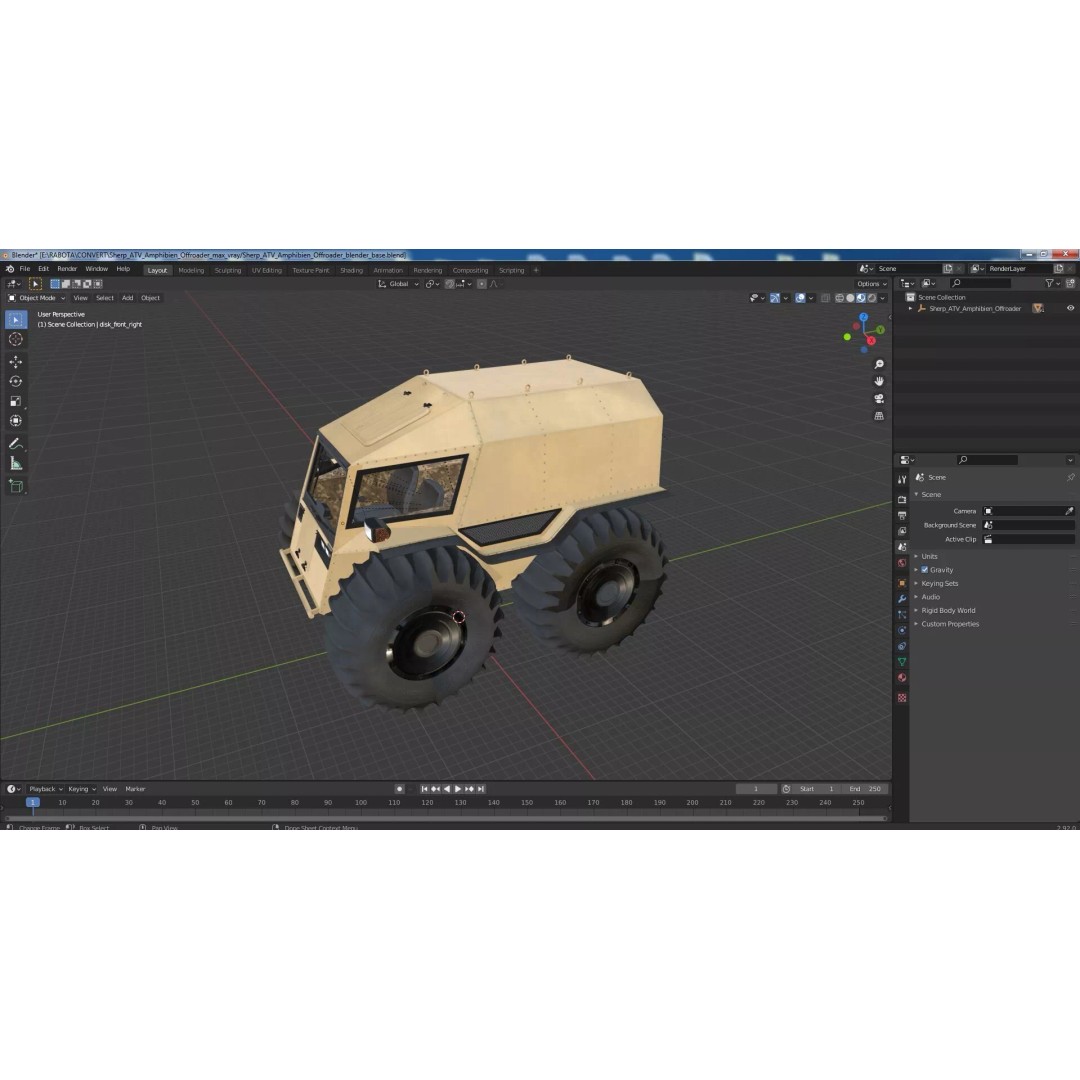Open the World properties tab
The width and height of the screenshot is (1080, 1080).
click(x=902, y=563)
